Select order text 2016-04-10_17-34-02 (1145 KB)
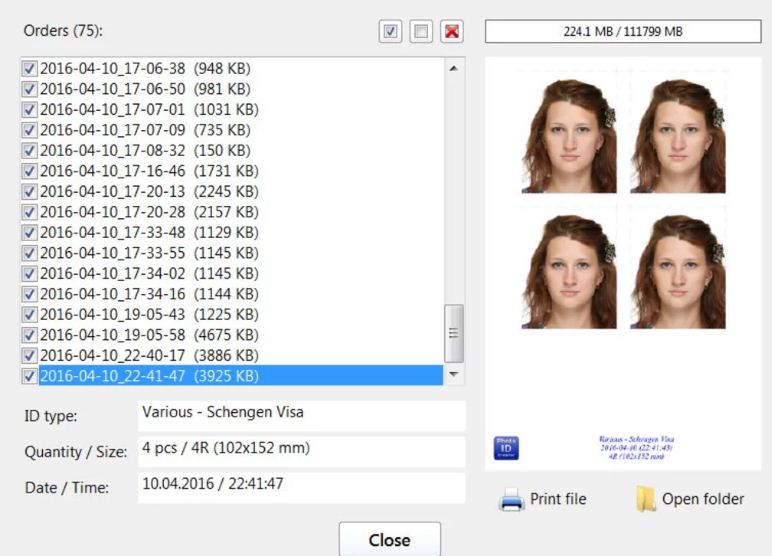This screenshot has width=772, height=556. coord(149,273)
